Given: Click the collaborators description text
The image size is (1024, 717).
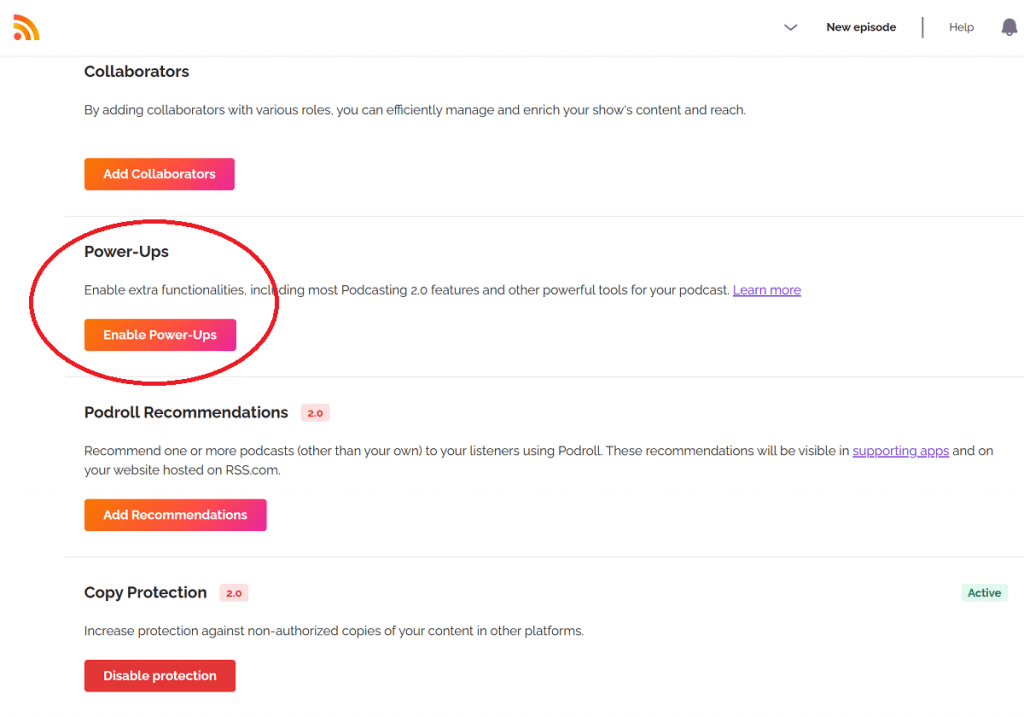Looking at the screenshot, I should tap(414, 110).
